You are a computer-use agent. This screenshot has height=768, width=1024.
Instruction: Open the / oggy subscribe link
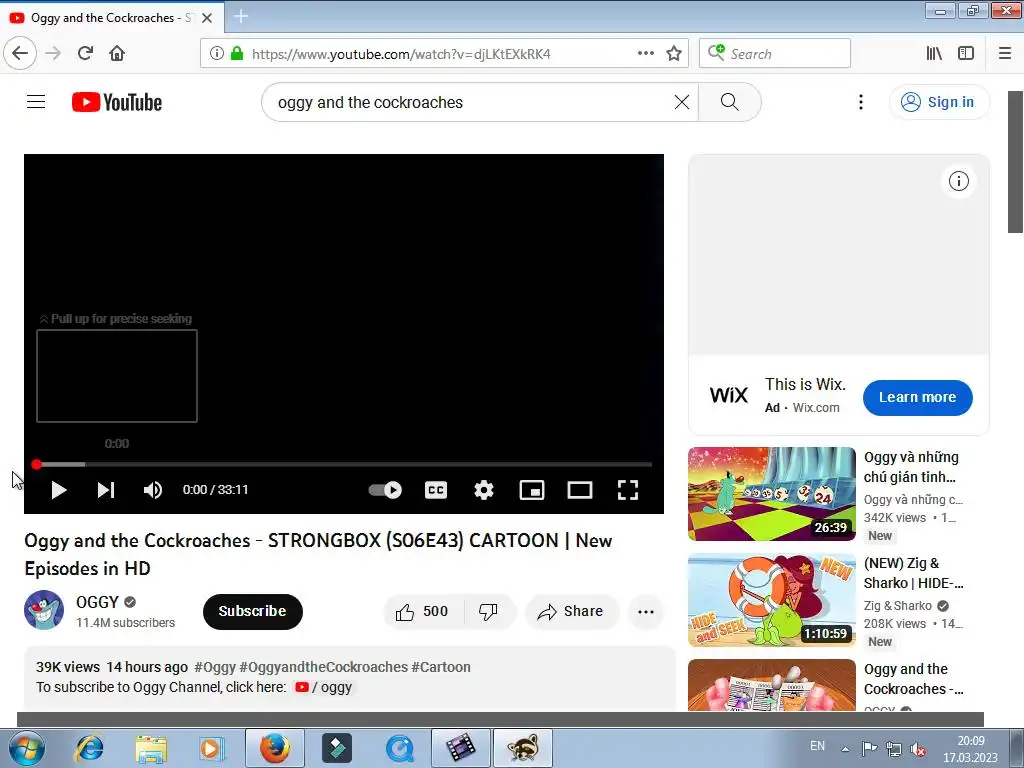click(x=324, y=687)
